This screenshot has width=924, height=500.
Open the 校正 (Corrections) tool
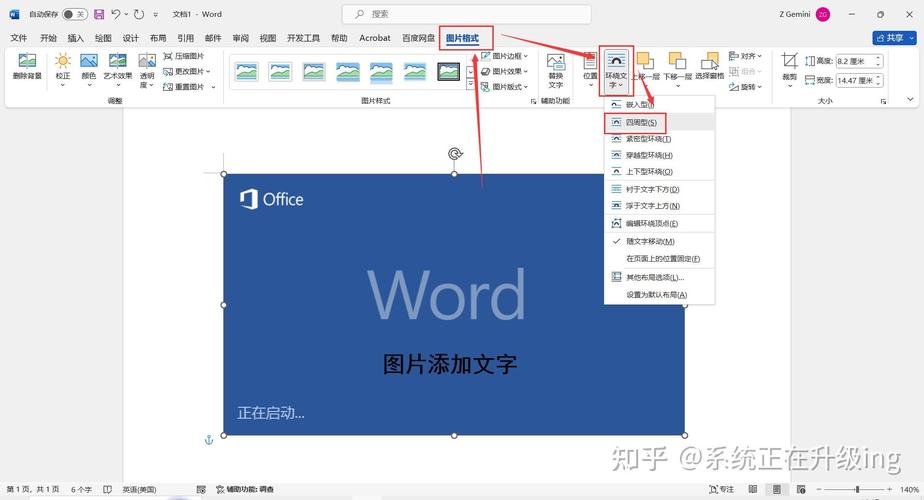tap(62, 69)
